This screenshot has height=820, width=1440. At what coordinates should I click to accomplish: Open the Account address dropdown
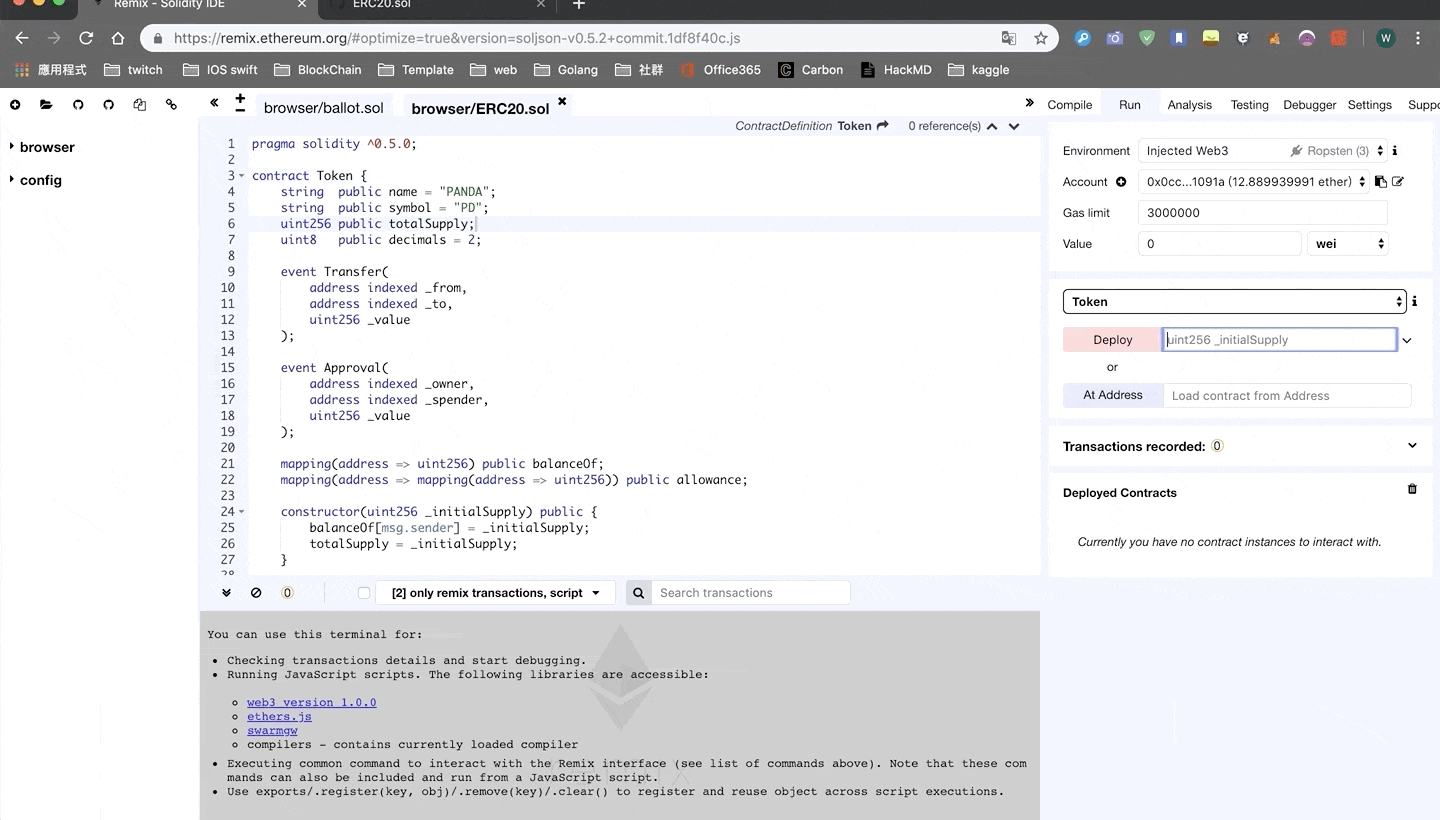[x=1254, y=182]
